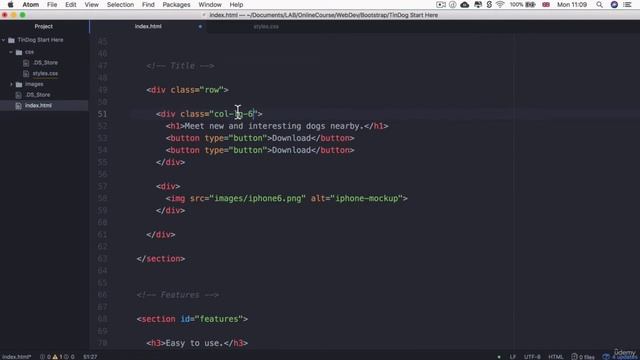640x360 pixels.
Task: Open Spotlight search icon
Action: [599, 4]
